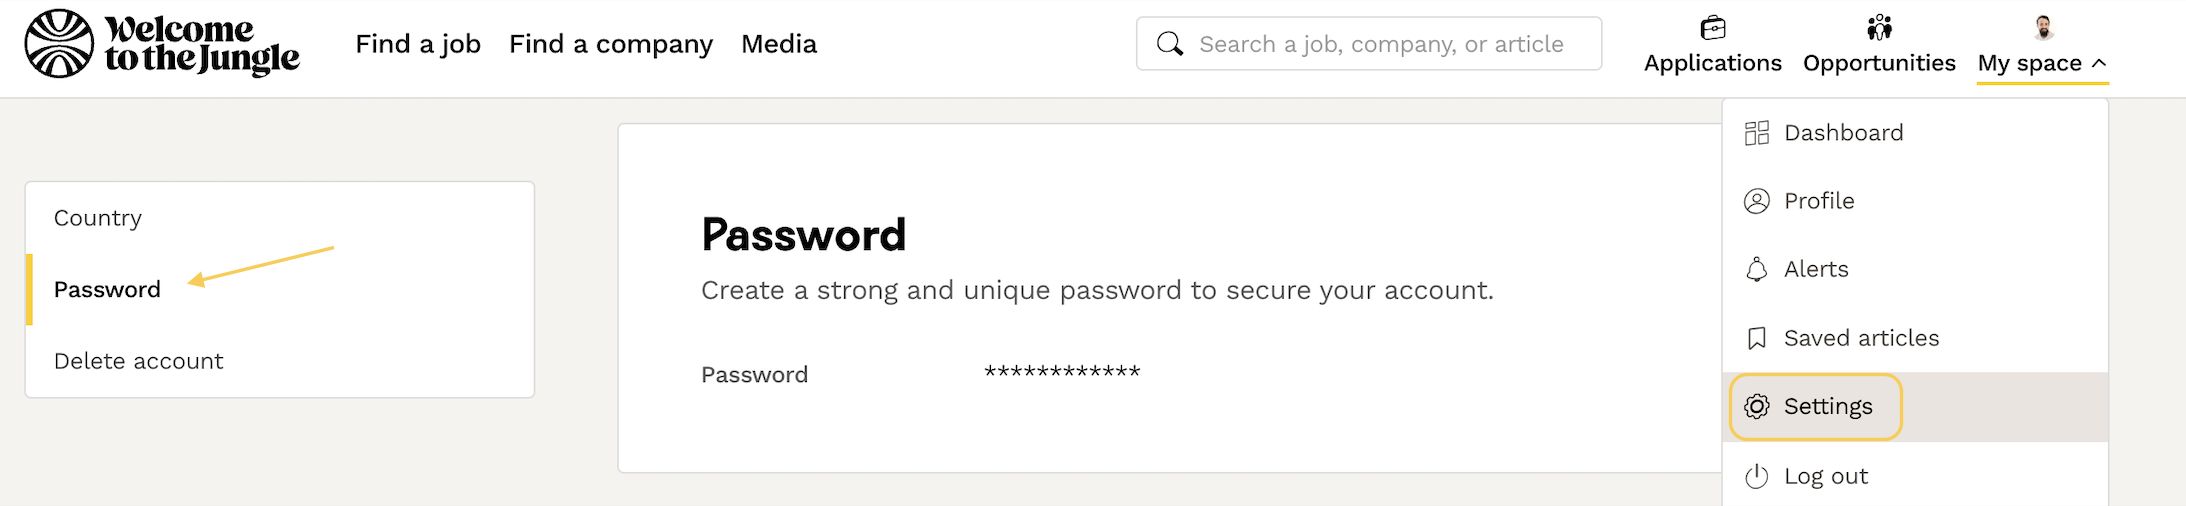
Task: Click the user avatar above My space
Action: (2043, 28)
